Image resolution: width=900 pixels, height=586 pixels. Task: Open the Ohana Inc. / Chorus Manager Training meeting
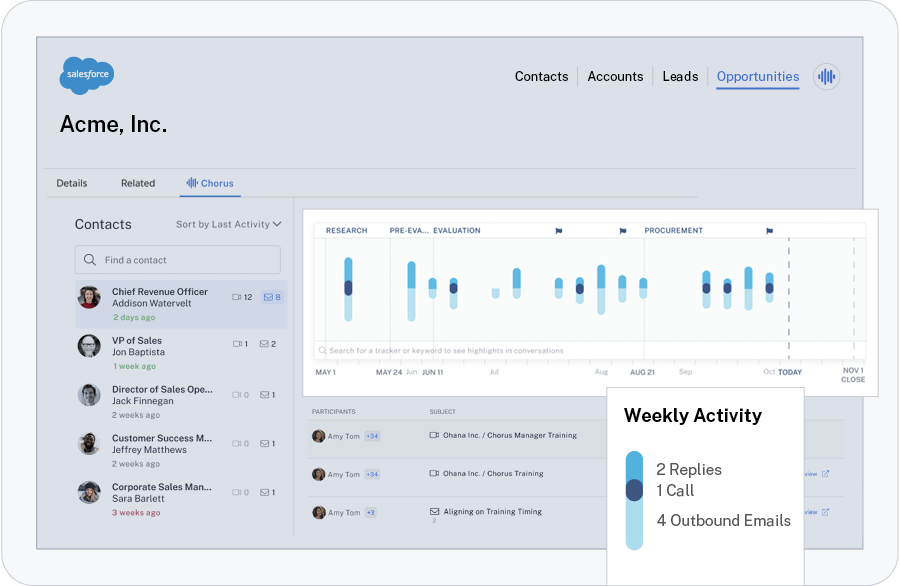tap(510, 435)
